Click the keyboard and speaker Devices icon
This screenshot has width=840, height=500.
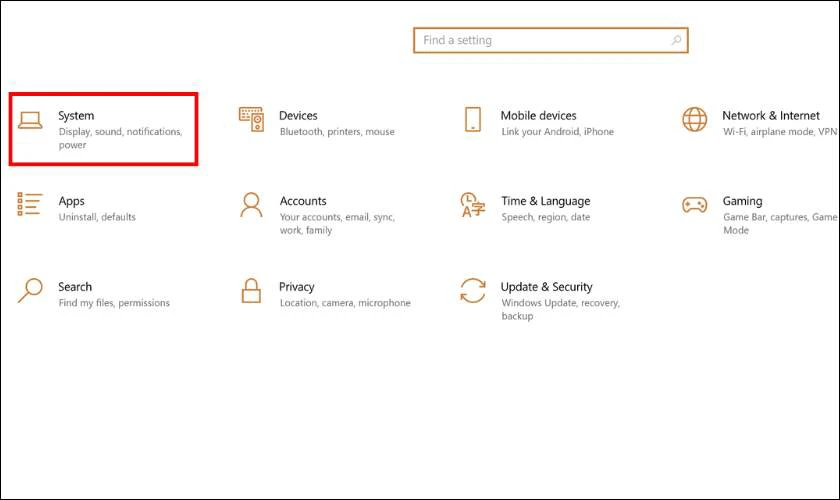click(x=251, y=120)
